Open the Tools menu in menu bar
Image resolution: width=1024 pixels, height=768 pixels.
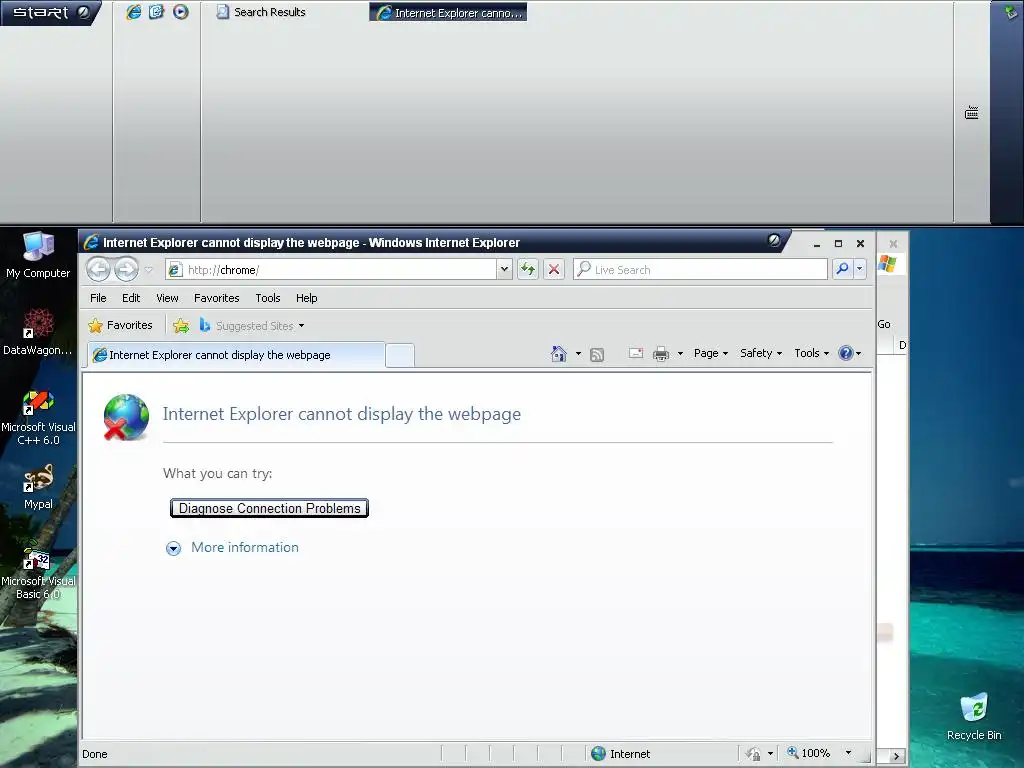268,298
